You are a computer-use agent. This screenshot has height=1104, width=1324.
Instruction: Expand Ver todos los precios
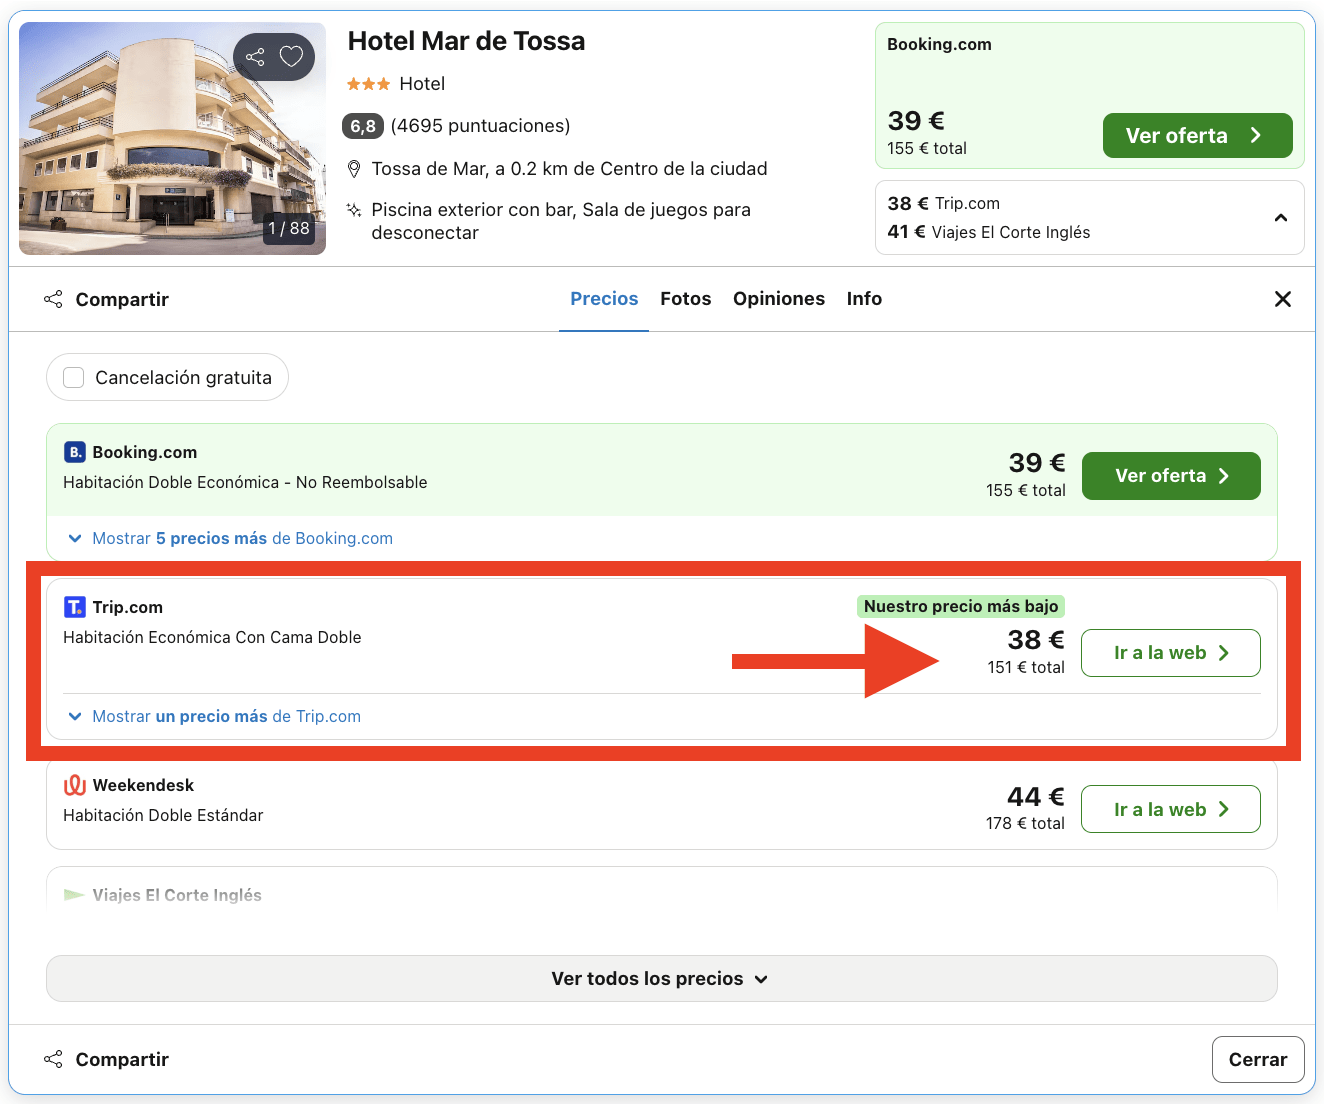pyautogui.click(x=661, y=979)
